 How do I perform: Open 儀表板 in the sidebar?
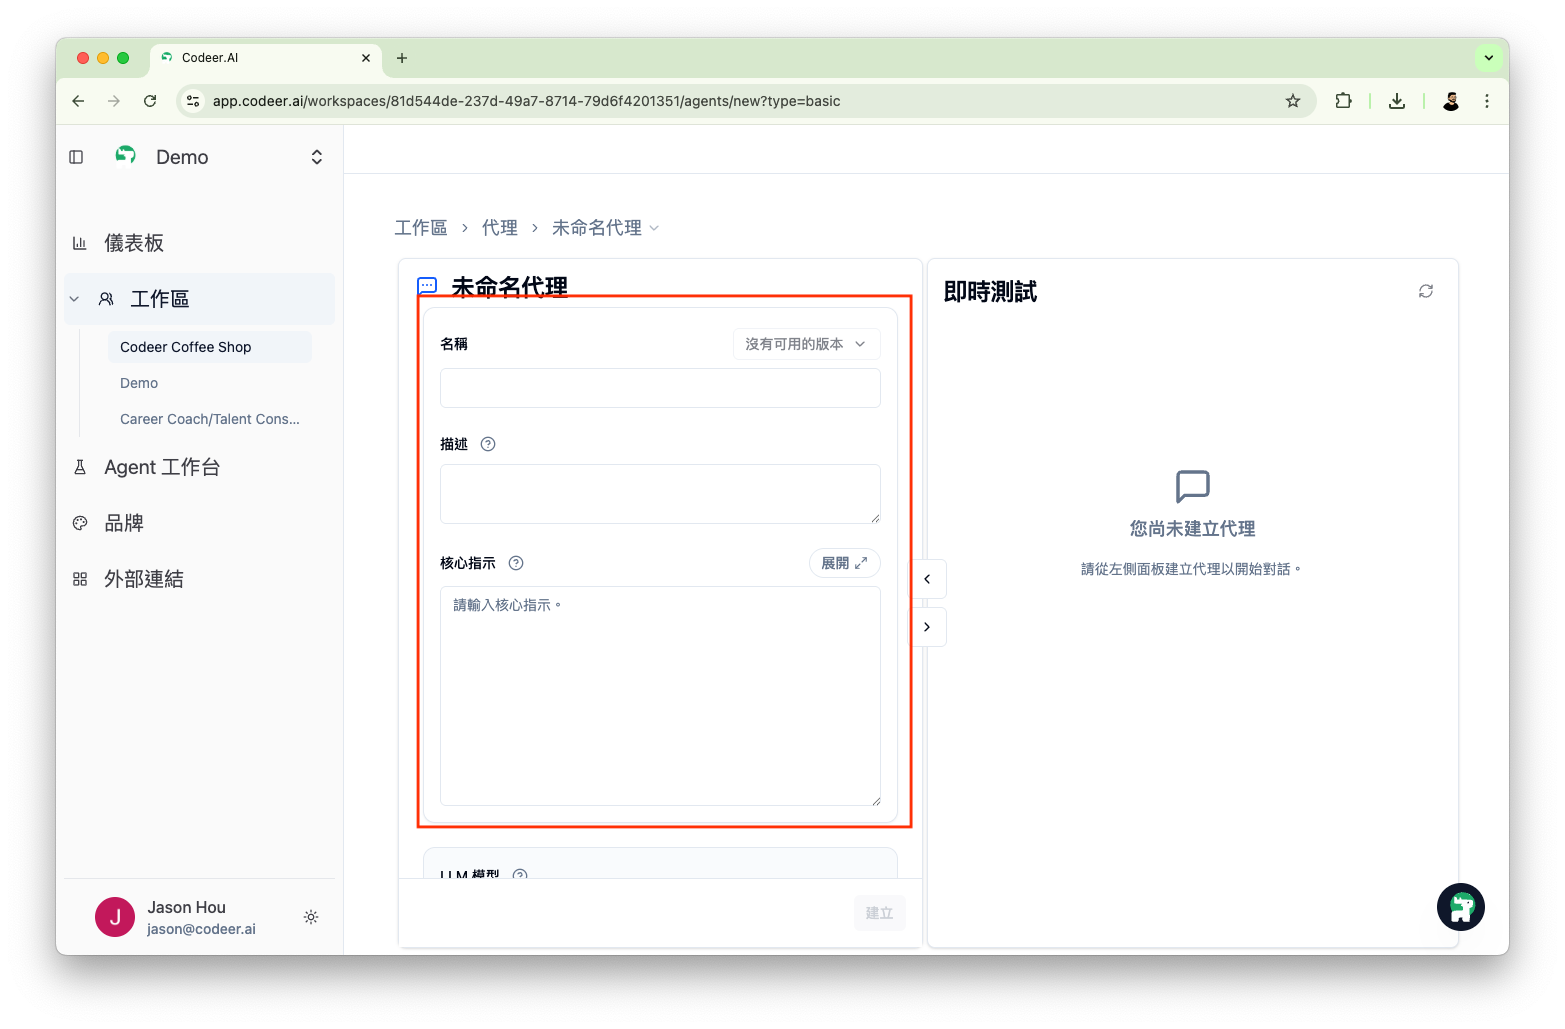(134, 243)
